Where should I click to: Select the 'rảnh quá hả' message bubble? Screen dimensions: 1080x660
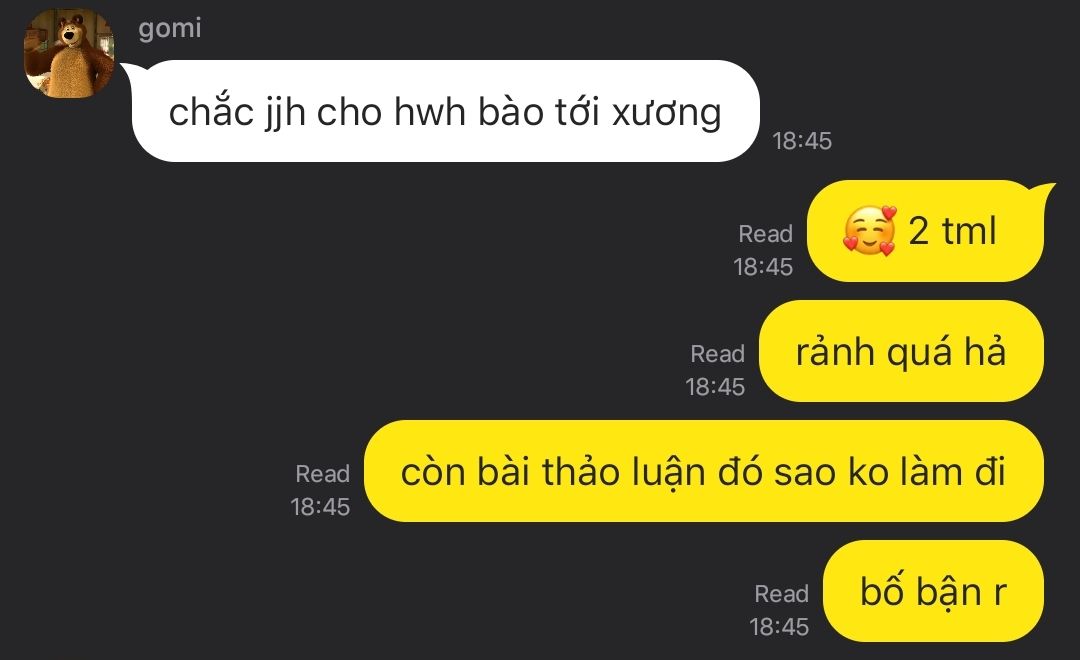pyautogui.click(x=901, y=351)
